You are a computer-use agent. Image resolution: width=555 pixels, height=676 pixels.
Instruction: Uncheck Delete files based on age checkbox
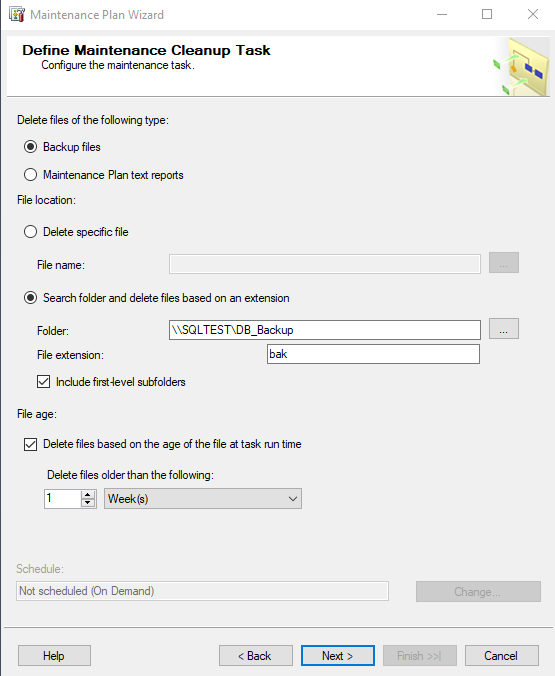coord(31,444)
